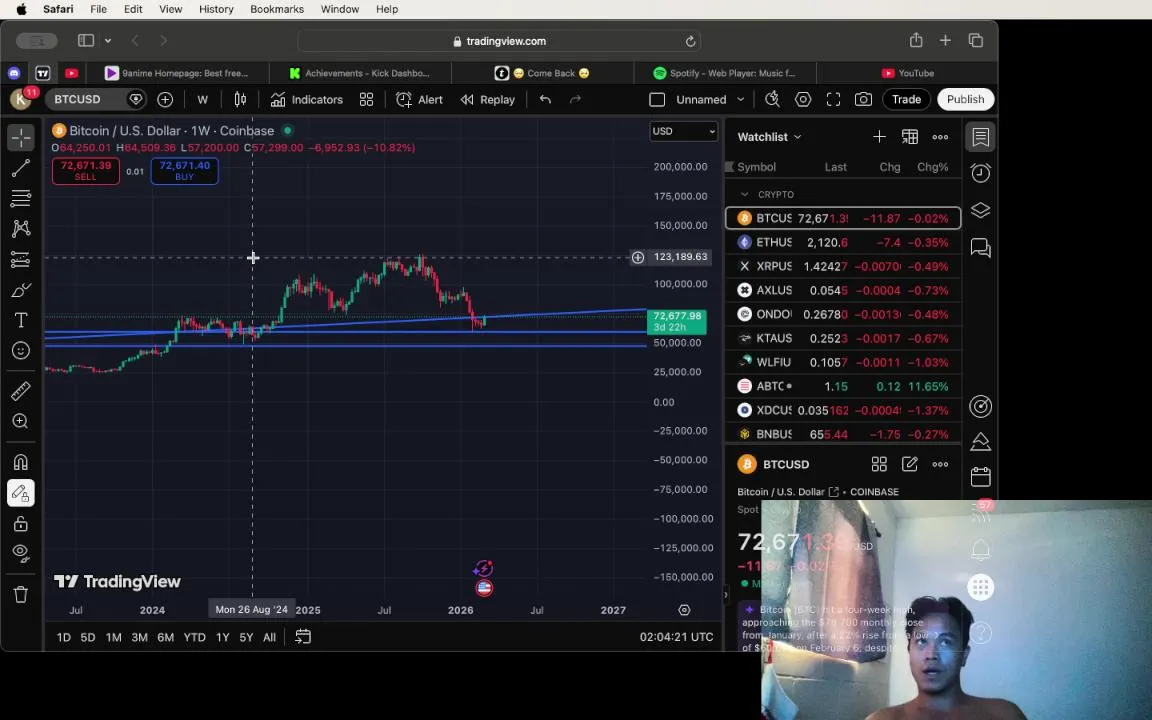This screenshot has height=720, width=1152.
Task: Toggle magnet mode for drawings
Action: pos(21,462)
